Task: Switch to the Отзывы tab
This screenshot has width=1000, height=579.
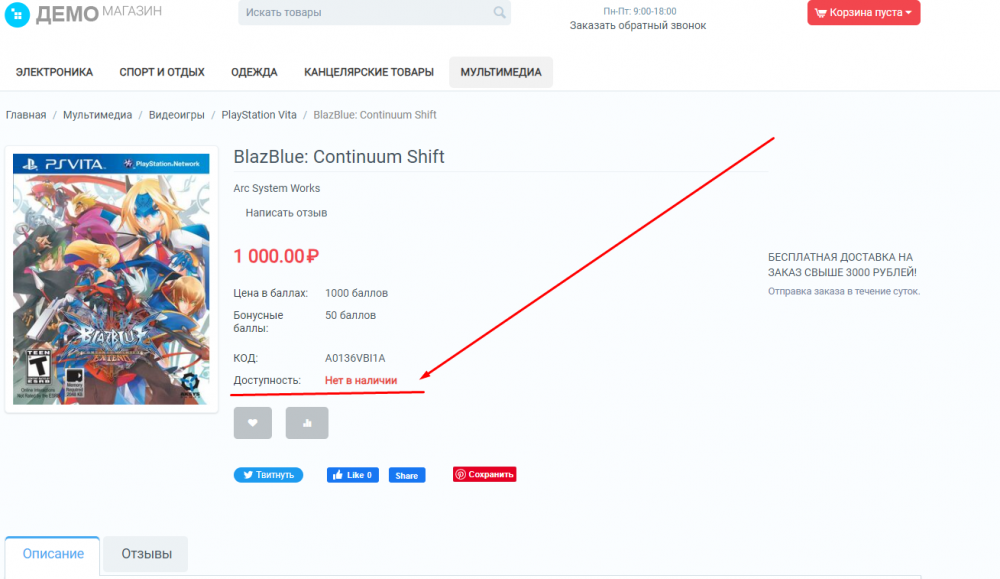Action: 146,554
